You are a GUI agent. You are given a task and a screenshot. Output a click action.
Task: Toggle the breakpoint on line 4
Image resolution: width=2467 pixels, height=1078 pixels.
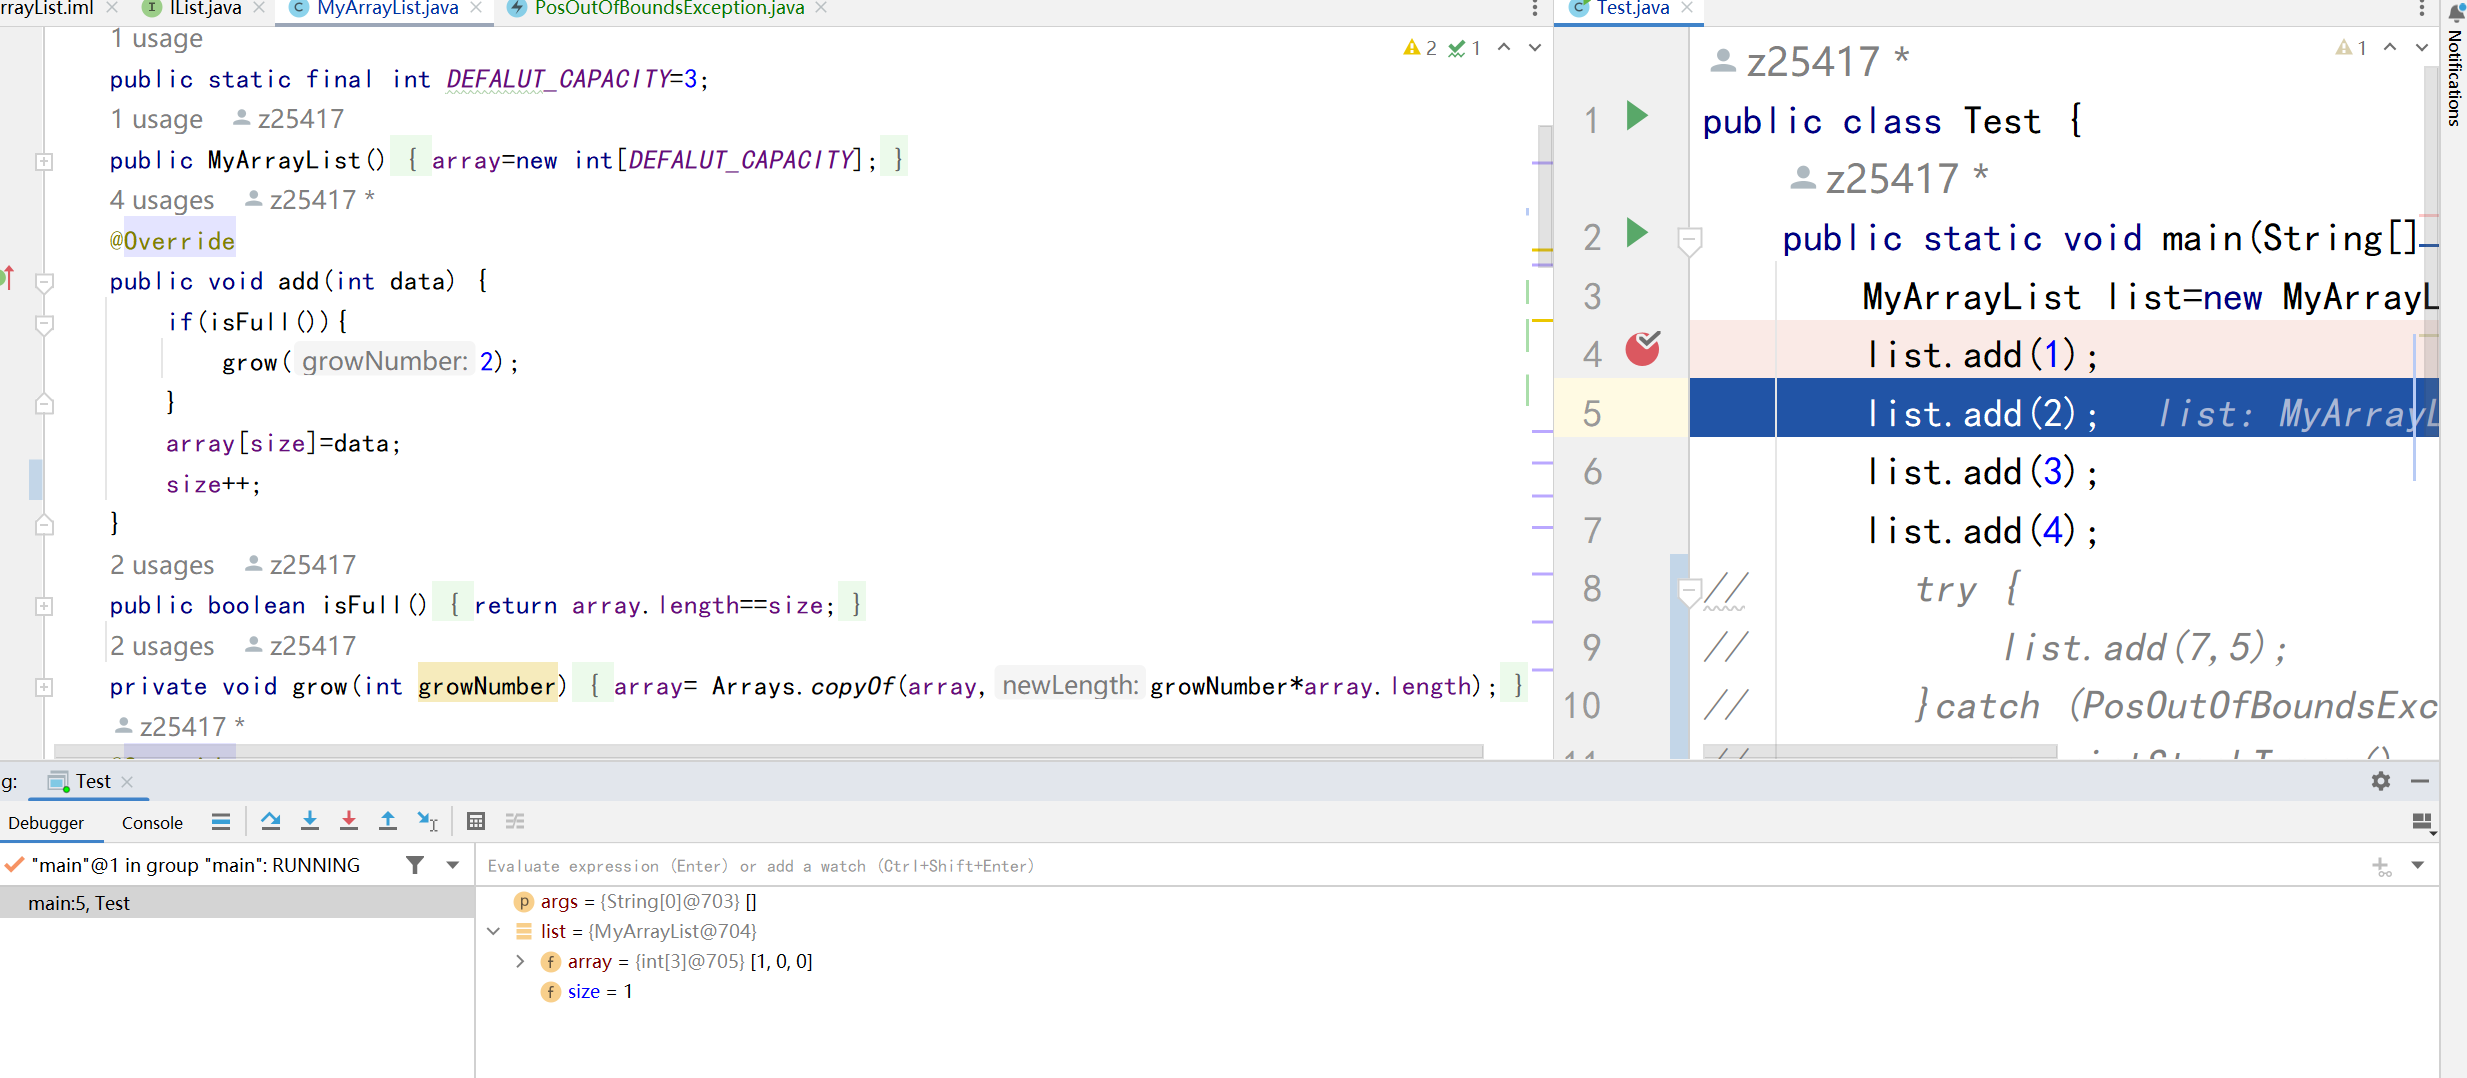pos(1642,348)
